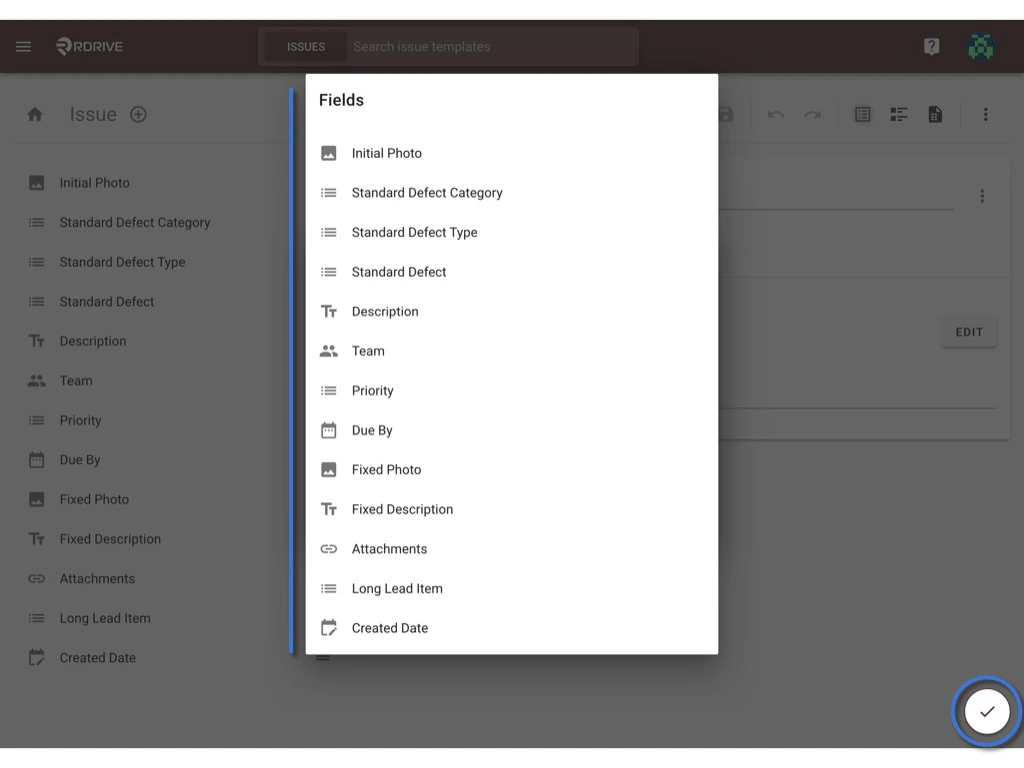Open the spreadsheet document icon
1024x768 pixels.
935,115
